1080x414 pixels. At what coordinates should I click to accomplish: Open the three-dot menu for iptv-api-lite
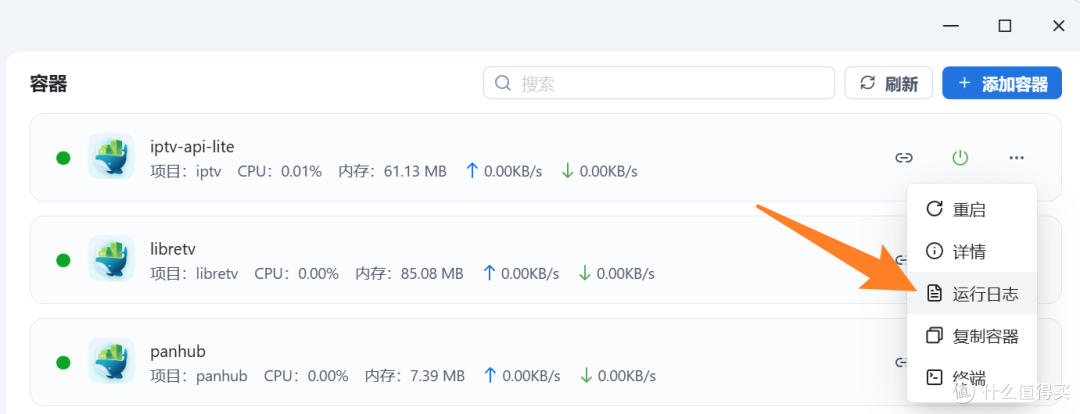pos(1016,158)
